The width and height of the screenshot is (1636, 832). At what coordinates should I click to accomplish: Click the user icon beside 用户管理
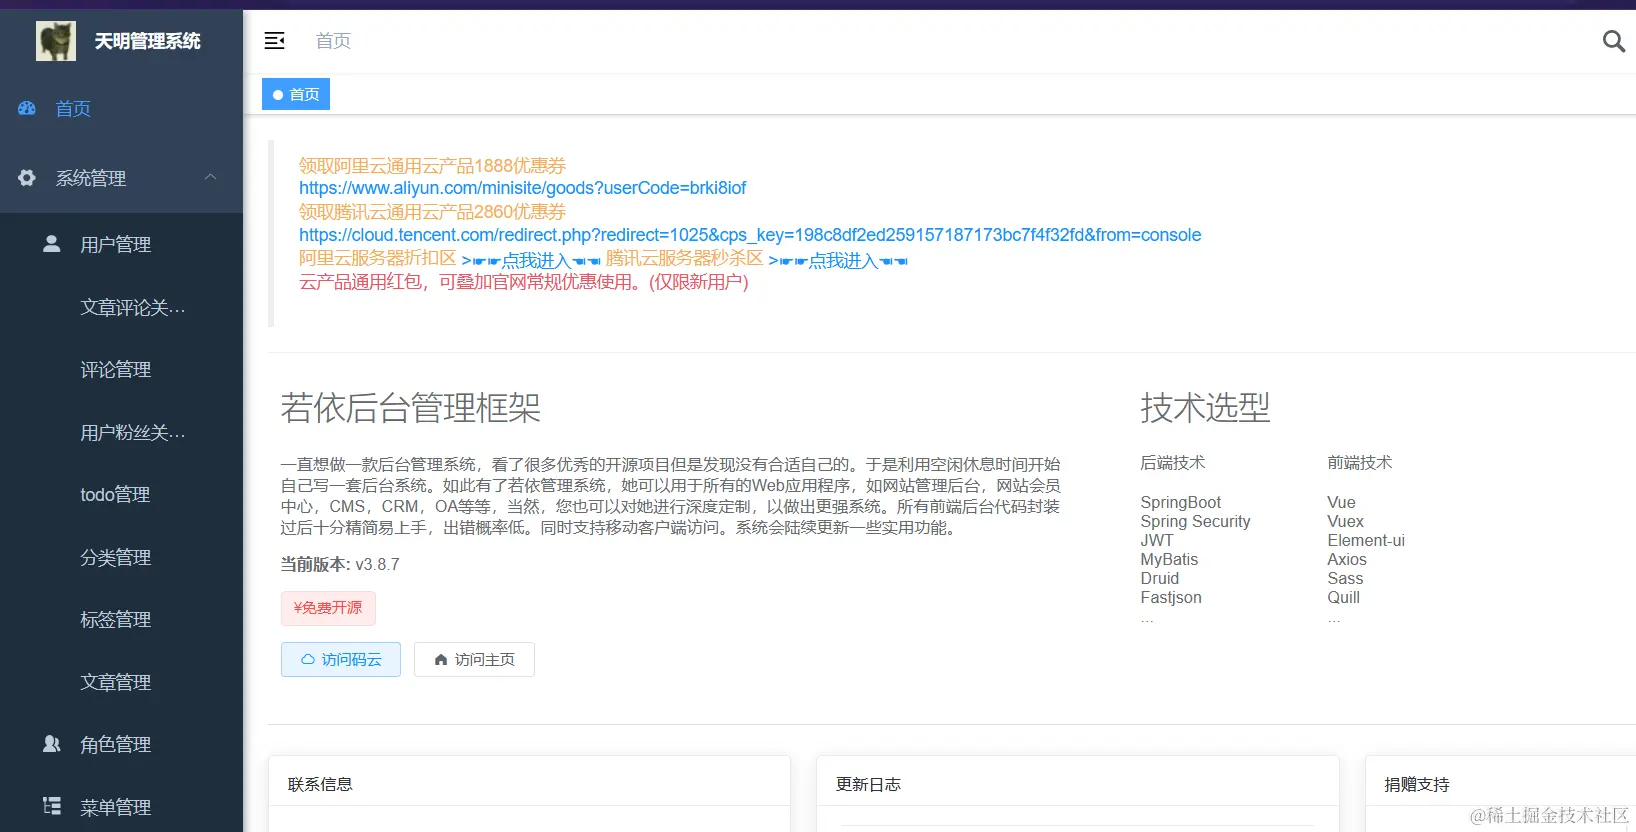click(x=52, y=244)
